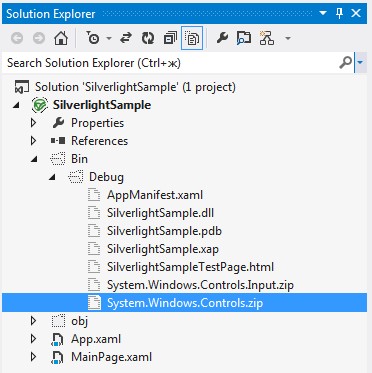Select the highlighted System.Windows.Controls.zip file
This screenshot has width=372, height=373.
185,303
